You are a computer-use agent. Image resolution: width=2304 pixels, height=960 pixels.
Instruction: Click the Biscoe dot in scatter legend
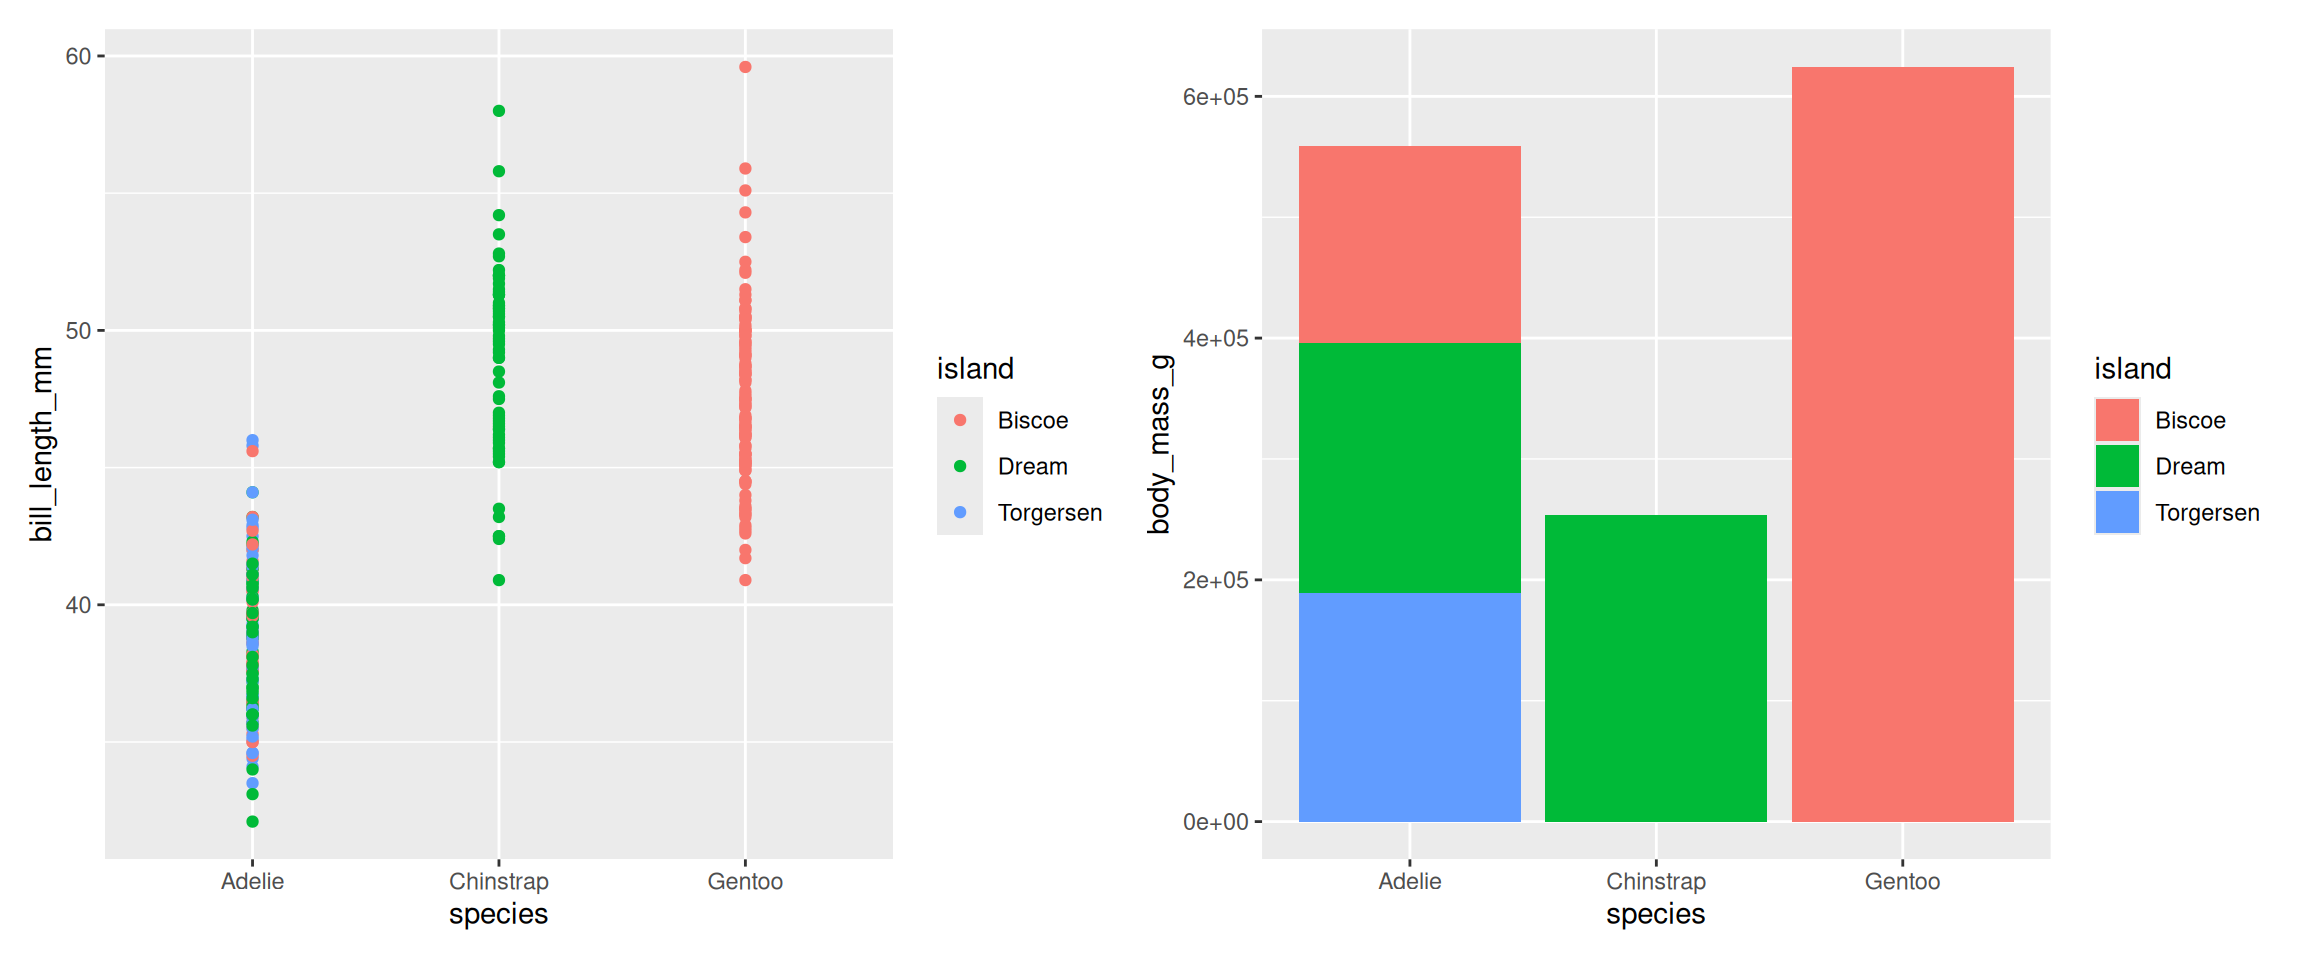click(960, 420)
